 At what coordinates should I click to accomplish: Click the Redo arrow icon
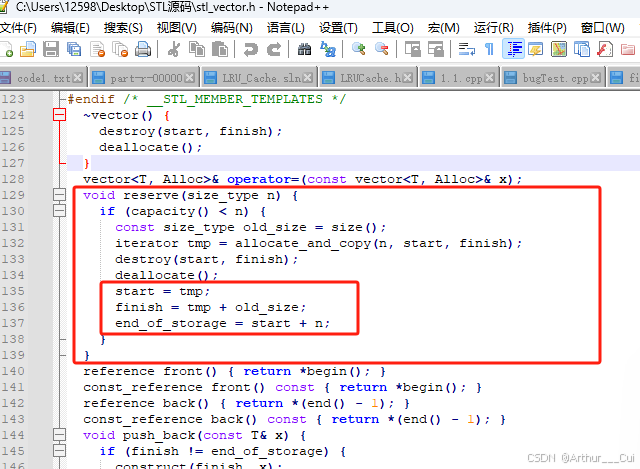click(274, 49)
